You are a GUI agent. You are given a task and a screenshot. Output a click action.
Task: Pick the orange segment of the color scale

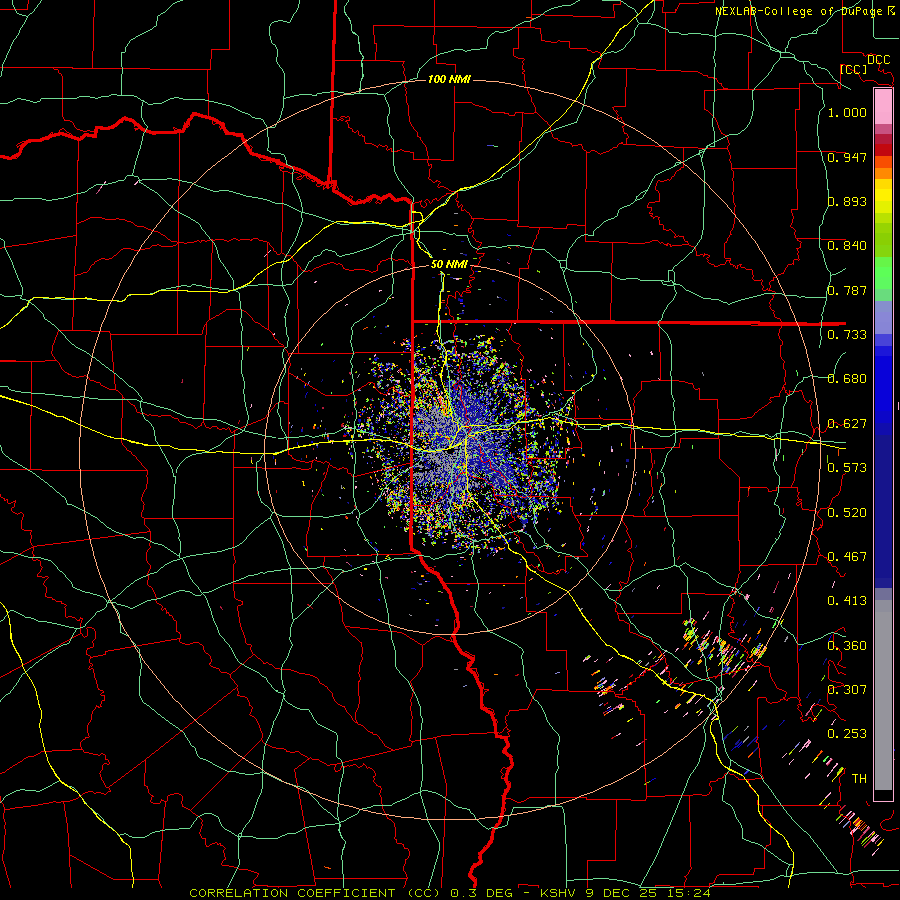click(883, 173)
